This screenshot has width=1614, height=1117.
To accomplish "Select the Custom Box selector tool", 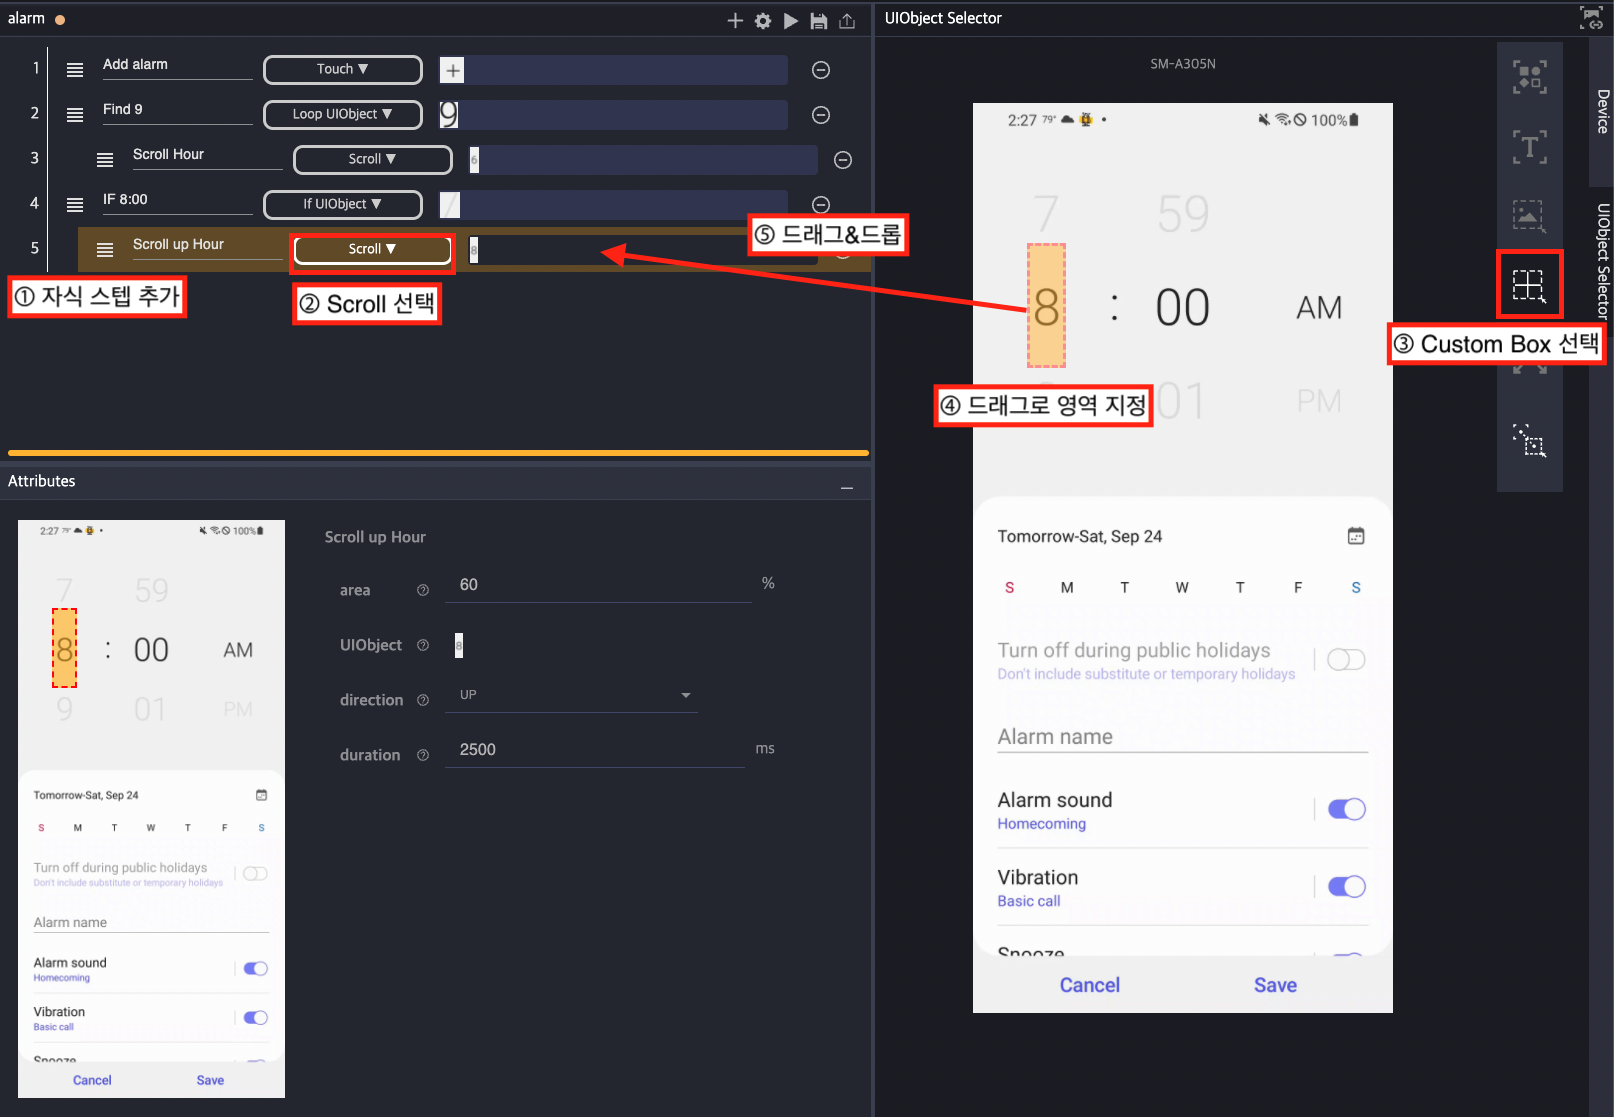I will 1529,285.
